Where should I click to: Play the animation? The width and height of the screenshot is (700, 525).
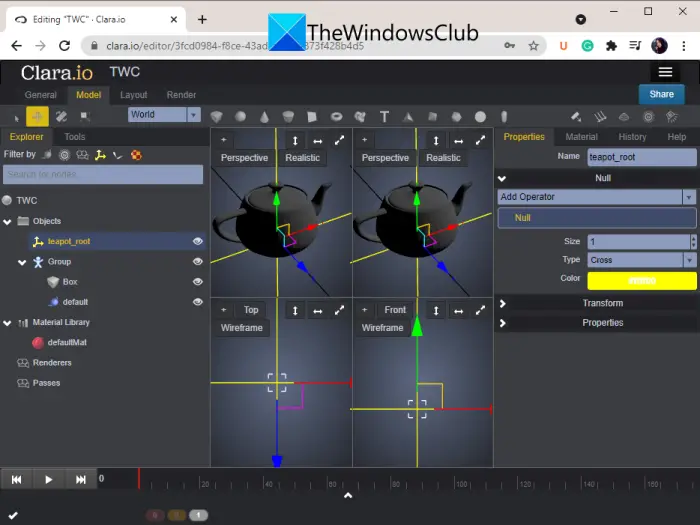49,479
